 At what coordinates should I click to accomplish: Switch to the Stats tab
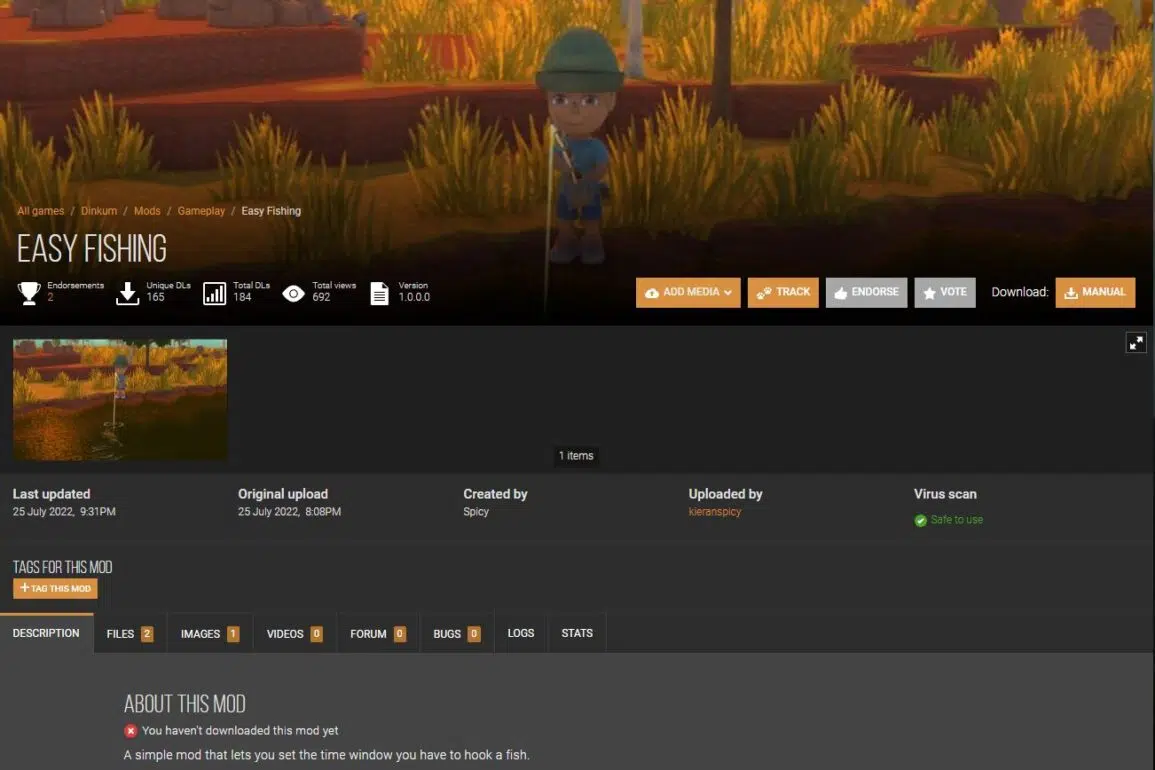pos(577,633)
